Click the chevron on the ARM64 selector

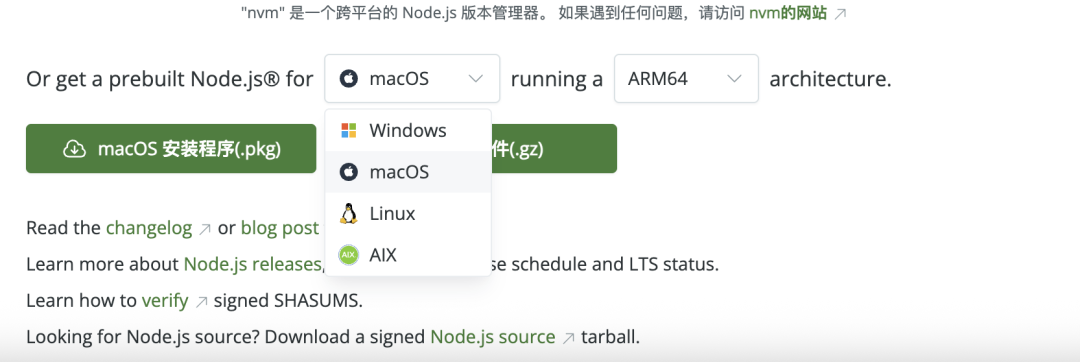[734, 79]
